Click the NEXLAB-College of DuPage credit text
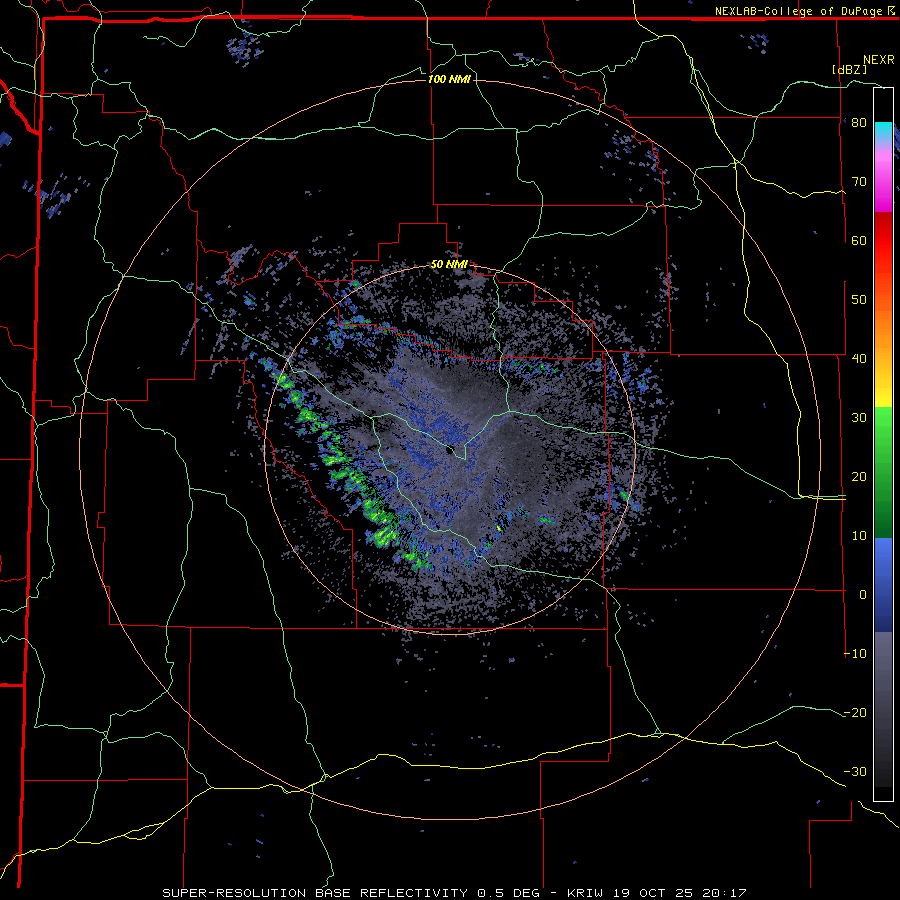The width and height of the screenshot is (900, 900). tap(798, 11)
